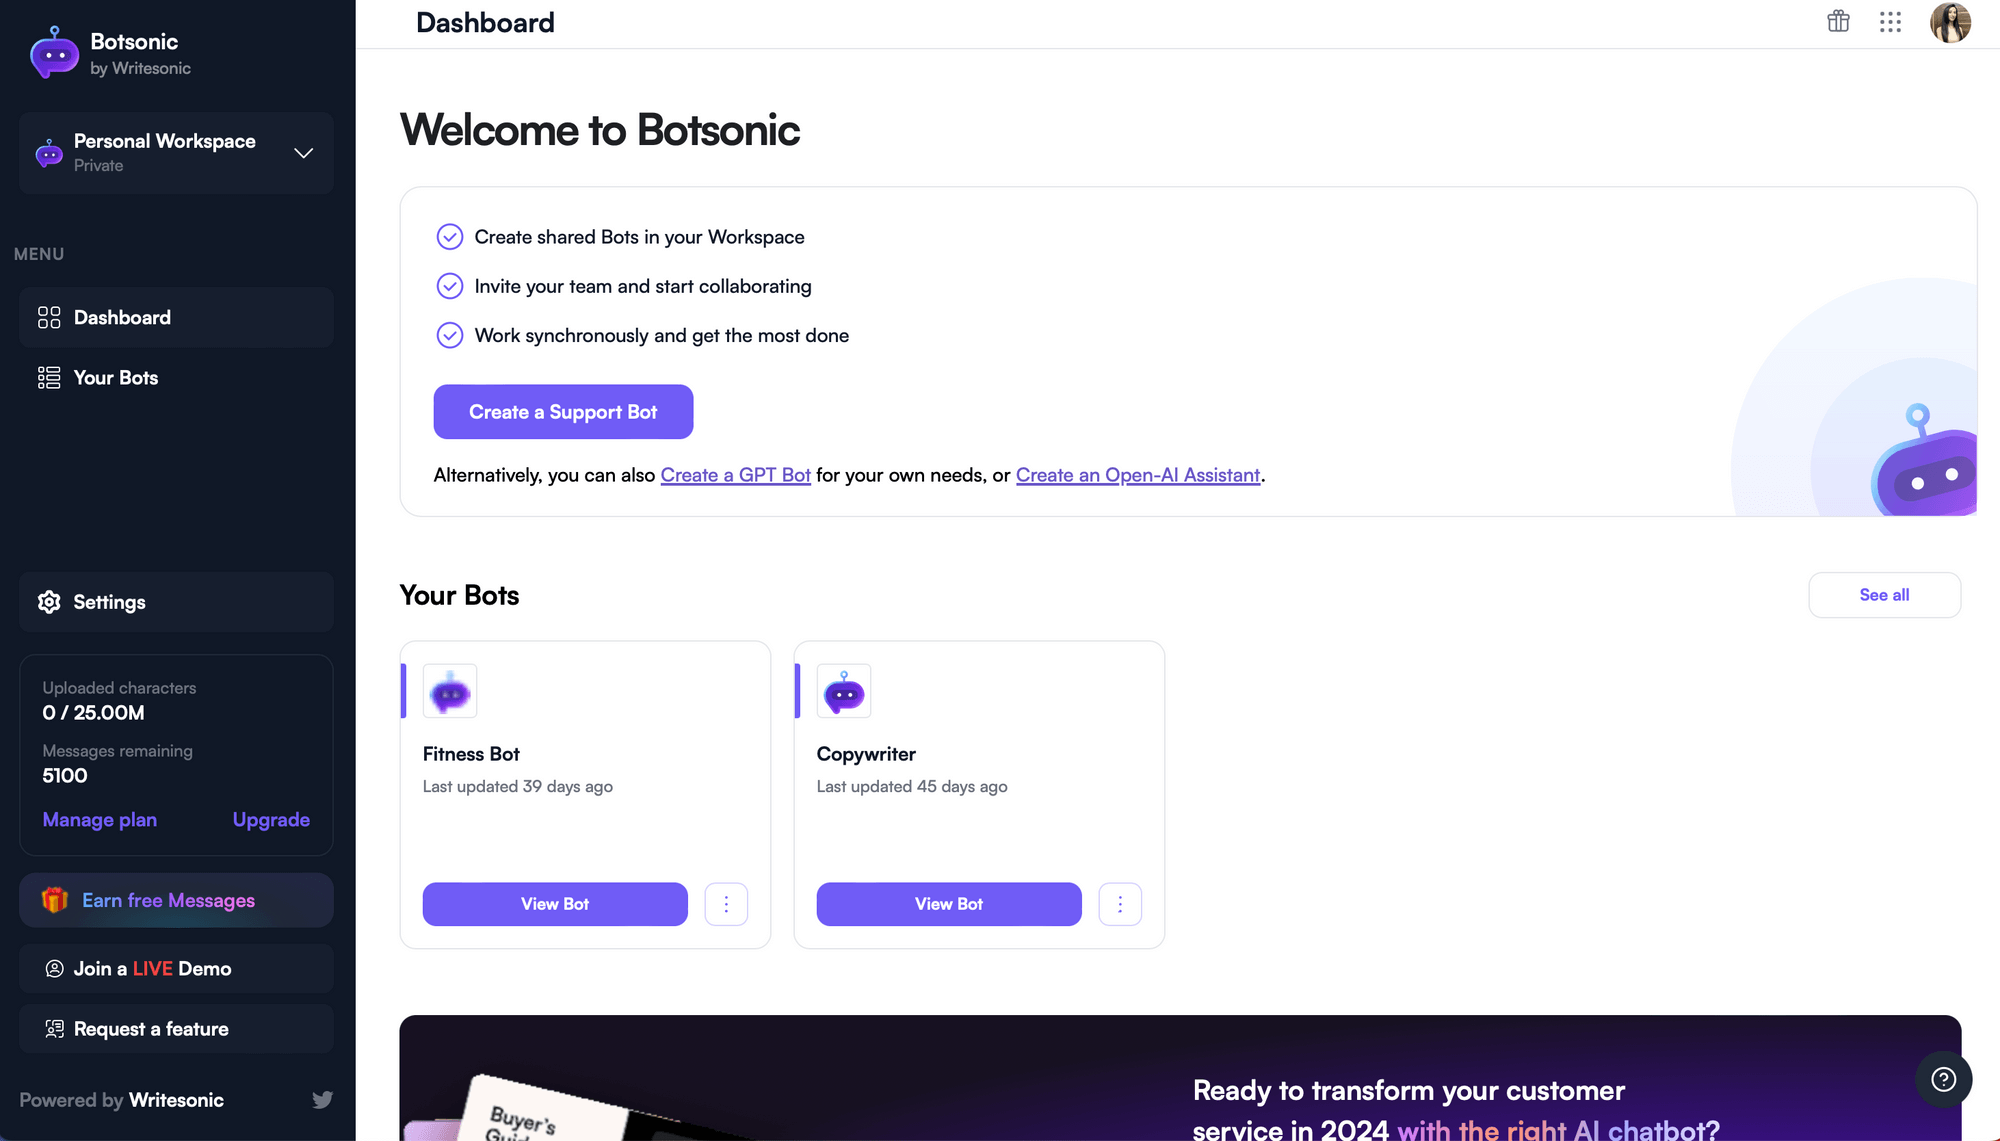The image size is (2000, 1141).
Task: Follow the Create a GPT Bot link
Action: [735, 475]
